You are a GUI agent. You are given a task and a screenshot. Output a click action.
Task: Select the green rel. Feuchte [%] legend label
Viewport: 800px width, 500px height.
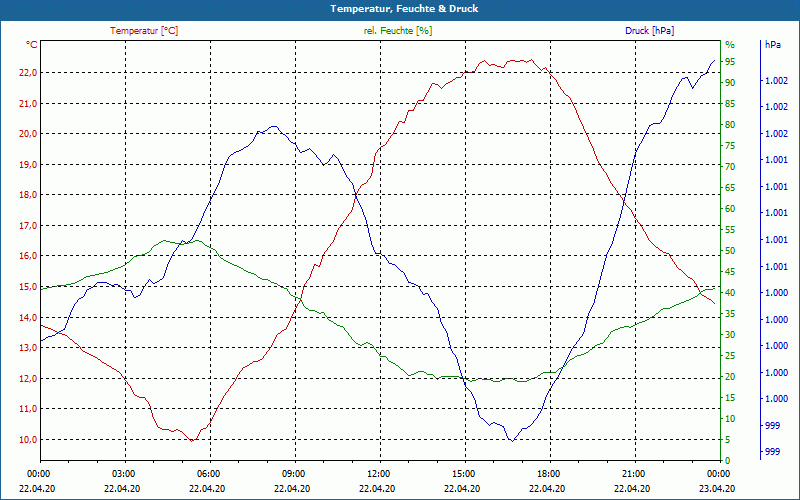[x=397, y=31]
